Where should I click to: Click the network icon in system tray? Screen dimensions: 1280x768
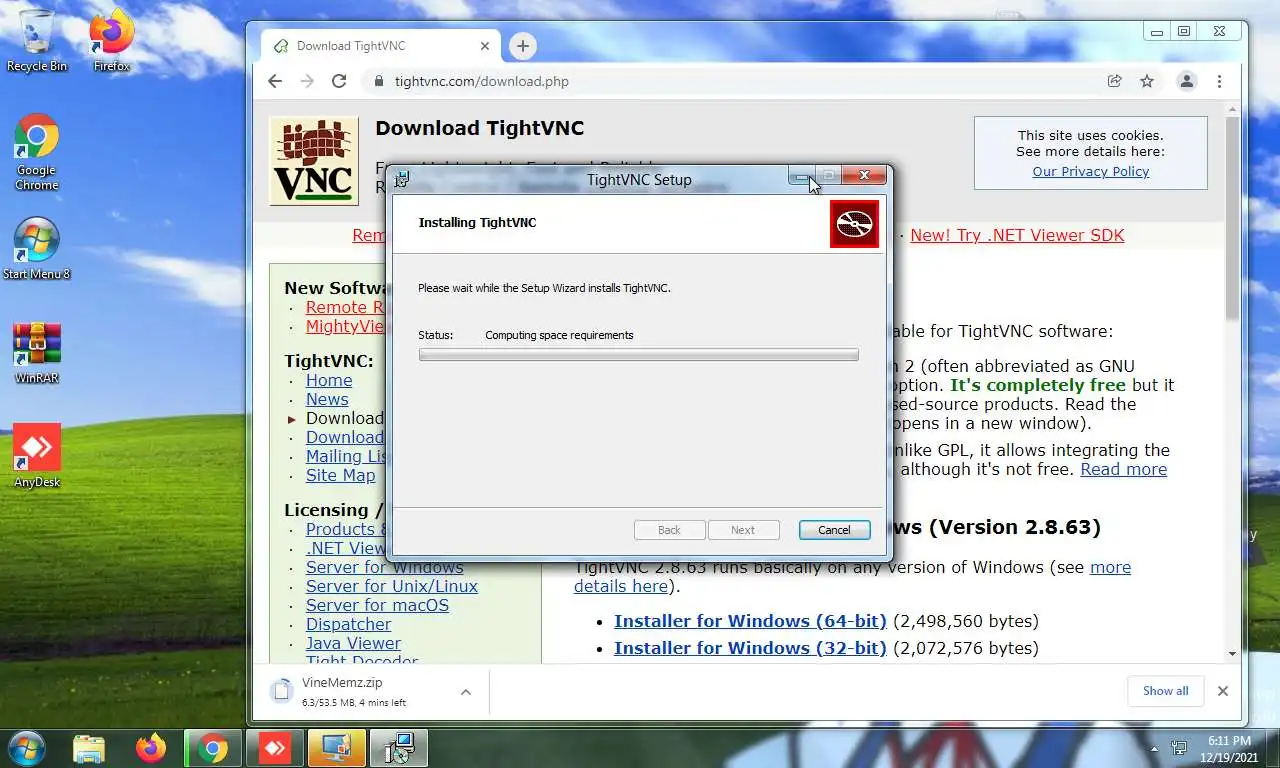click(x=1180, y=748)
